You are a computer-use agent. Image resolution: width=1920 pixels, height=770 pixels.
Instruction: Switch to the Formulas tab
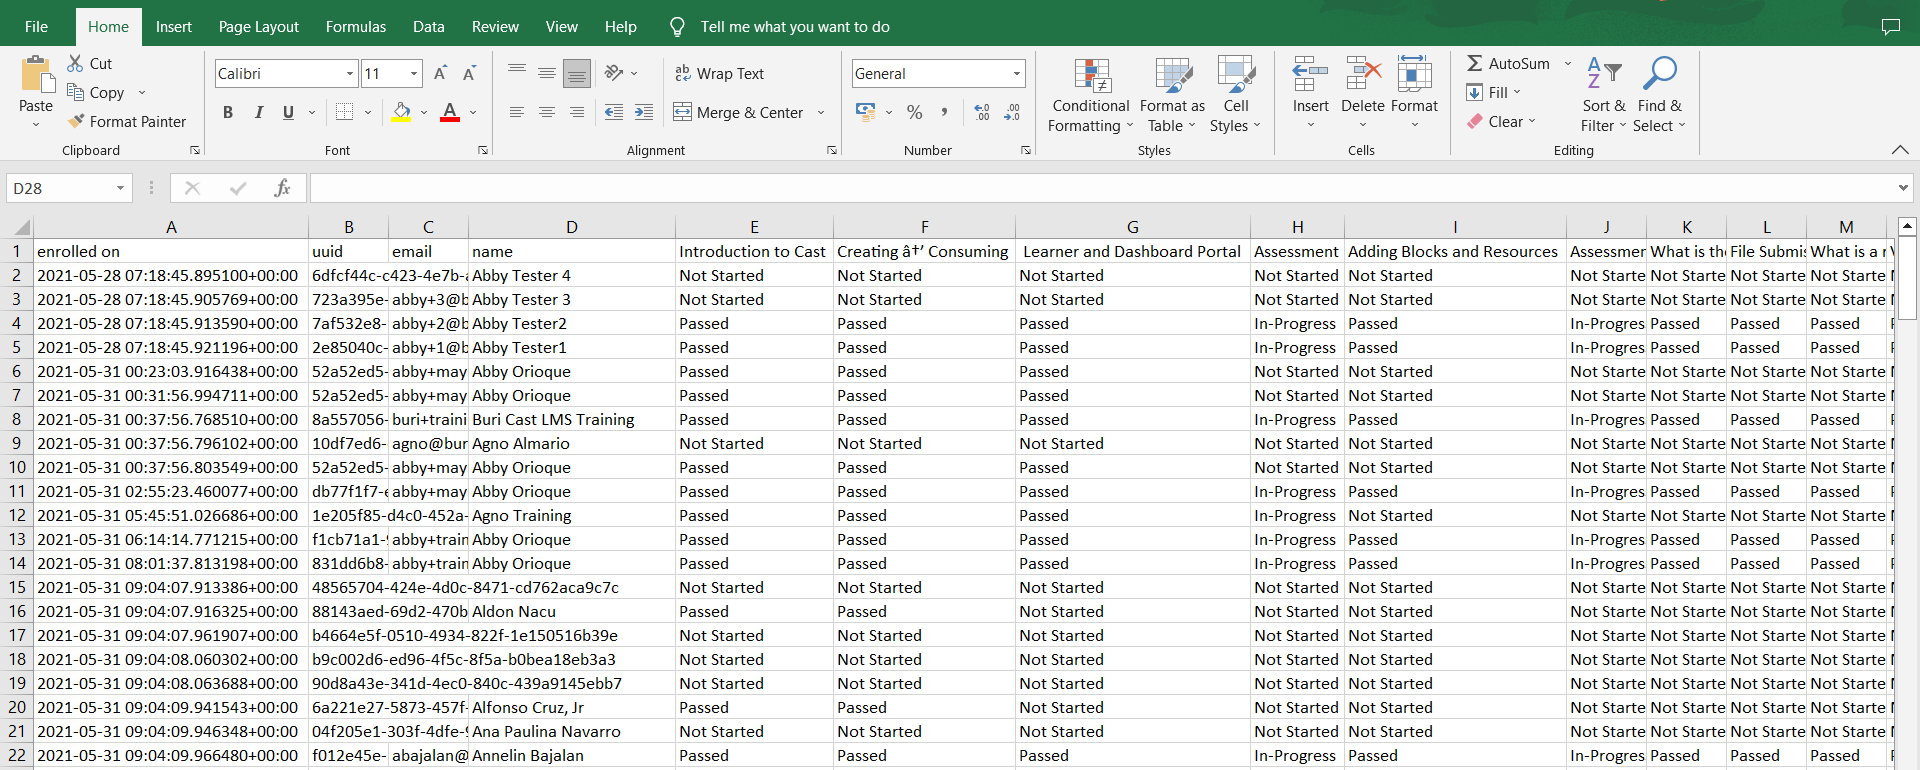tap(355, 27)
